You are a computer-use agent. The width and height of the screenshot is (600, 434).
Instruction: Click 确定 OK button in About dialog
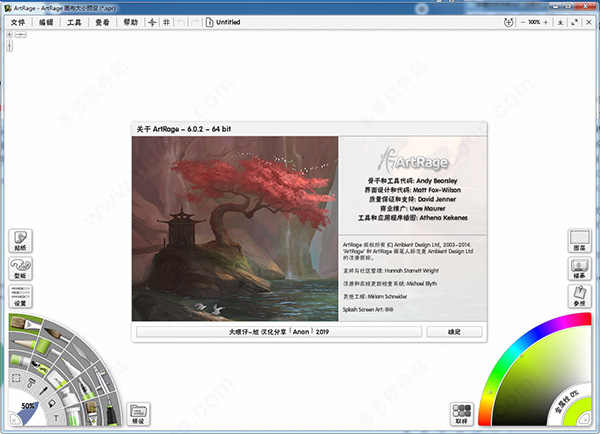pos(454,332)
